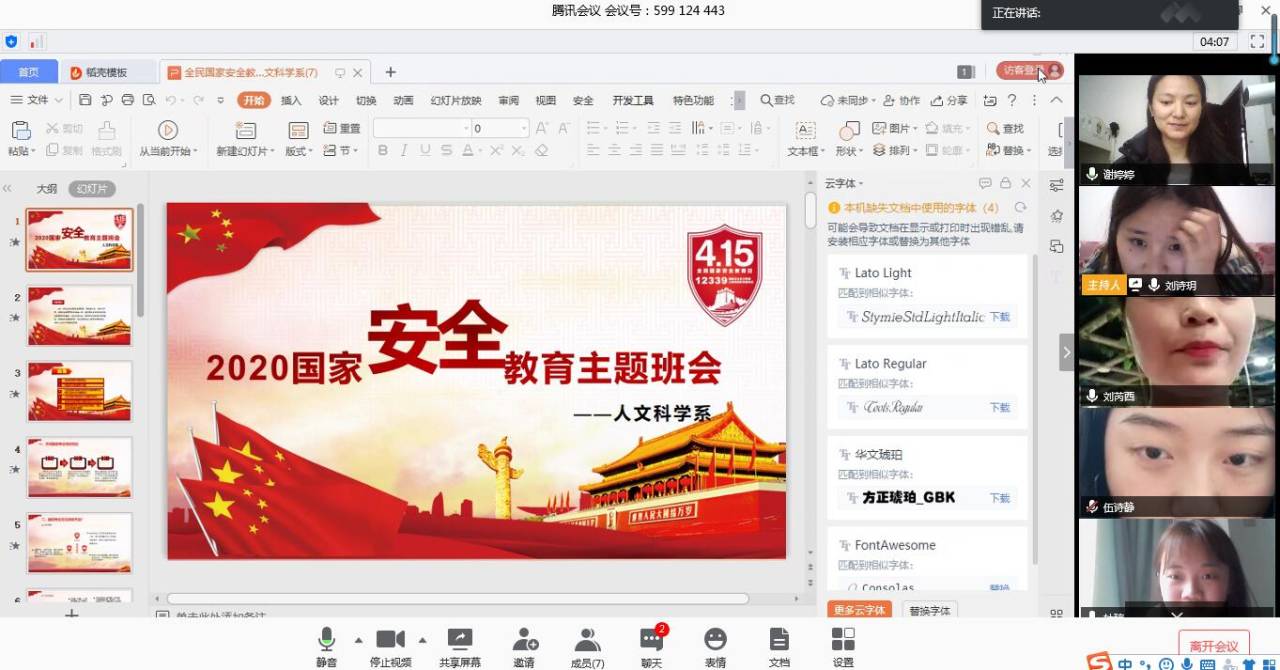Click the new slide icon

point(245,130)
